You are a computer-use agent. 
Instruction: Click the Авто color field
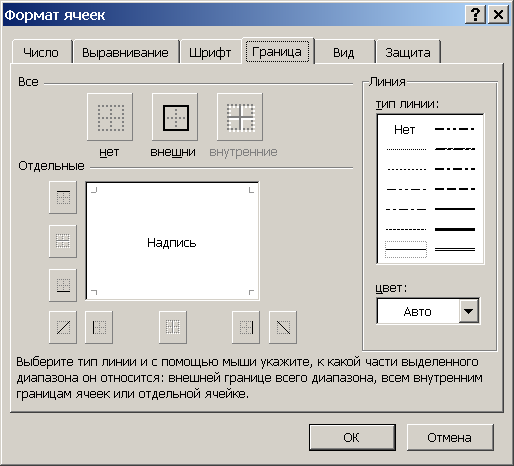tap(418, 311)
